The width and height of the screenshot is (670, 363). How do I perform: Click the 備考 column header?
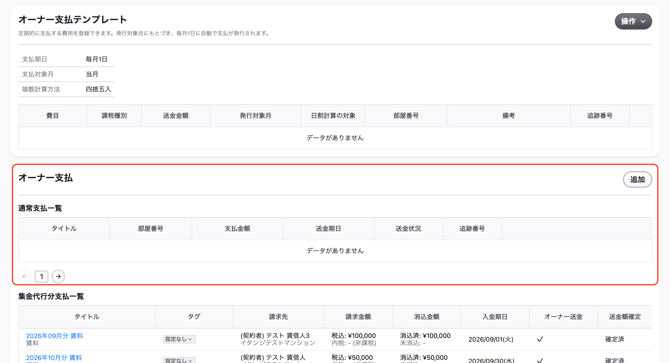click(x=508, y=116)
